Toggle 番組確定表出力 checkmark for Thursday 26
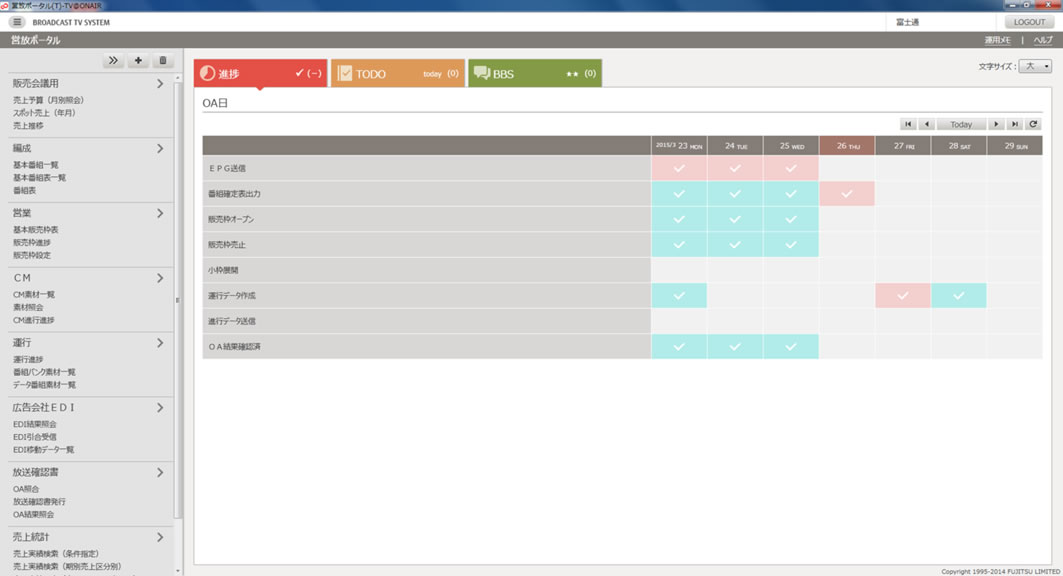This screenshot has width=1063, height=576. click(847, 194)
